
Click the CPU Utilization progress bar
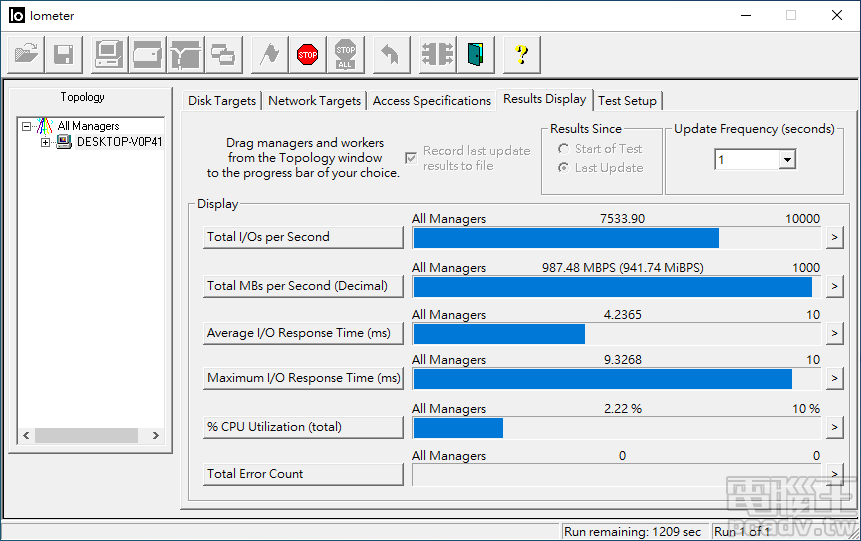[617, 428]
